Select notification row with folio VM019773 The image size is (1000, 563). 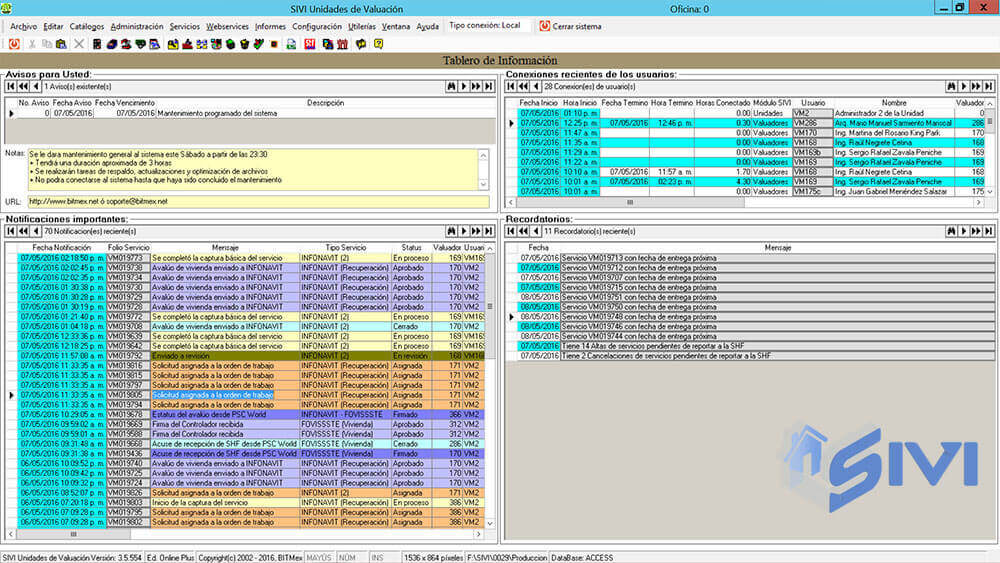[x=251, y=258]
